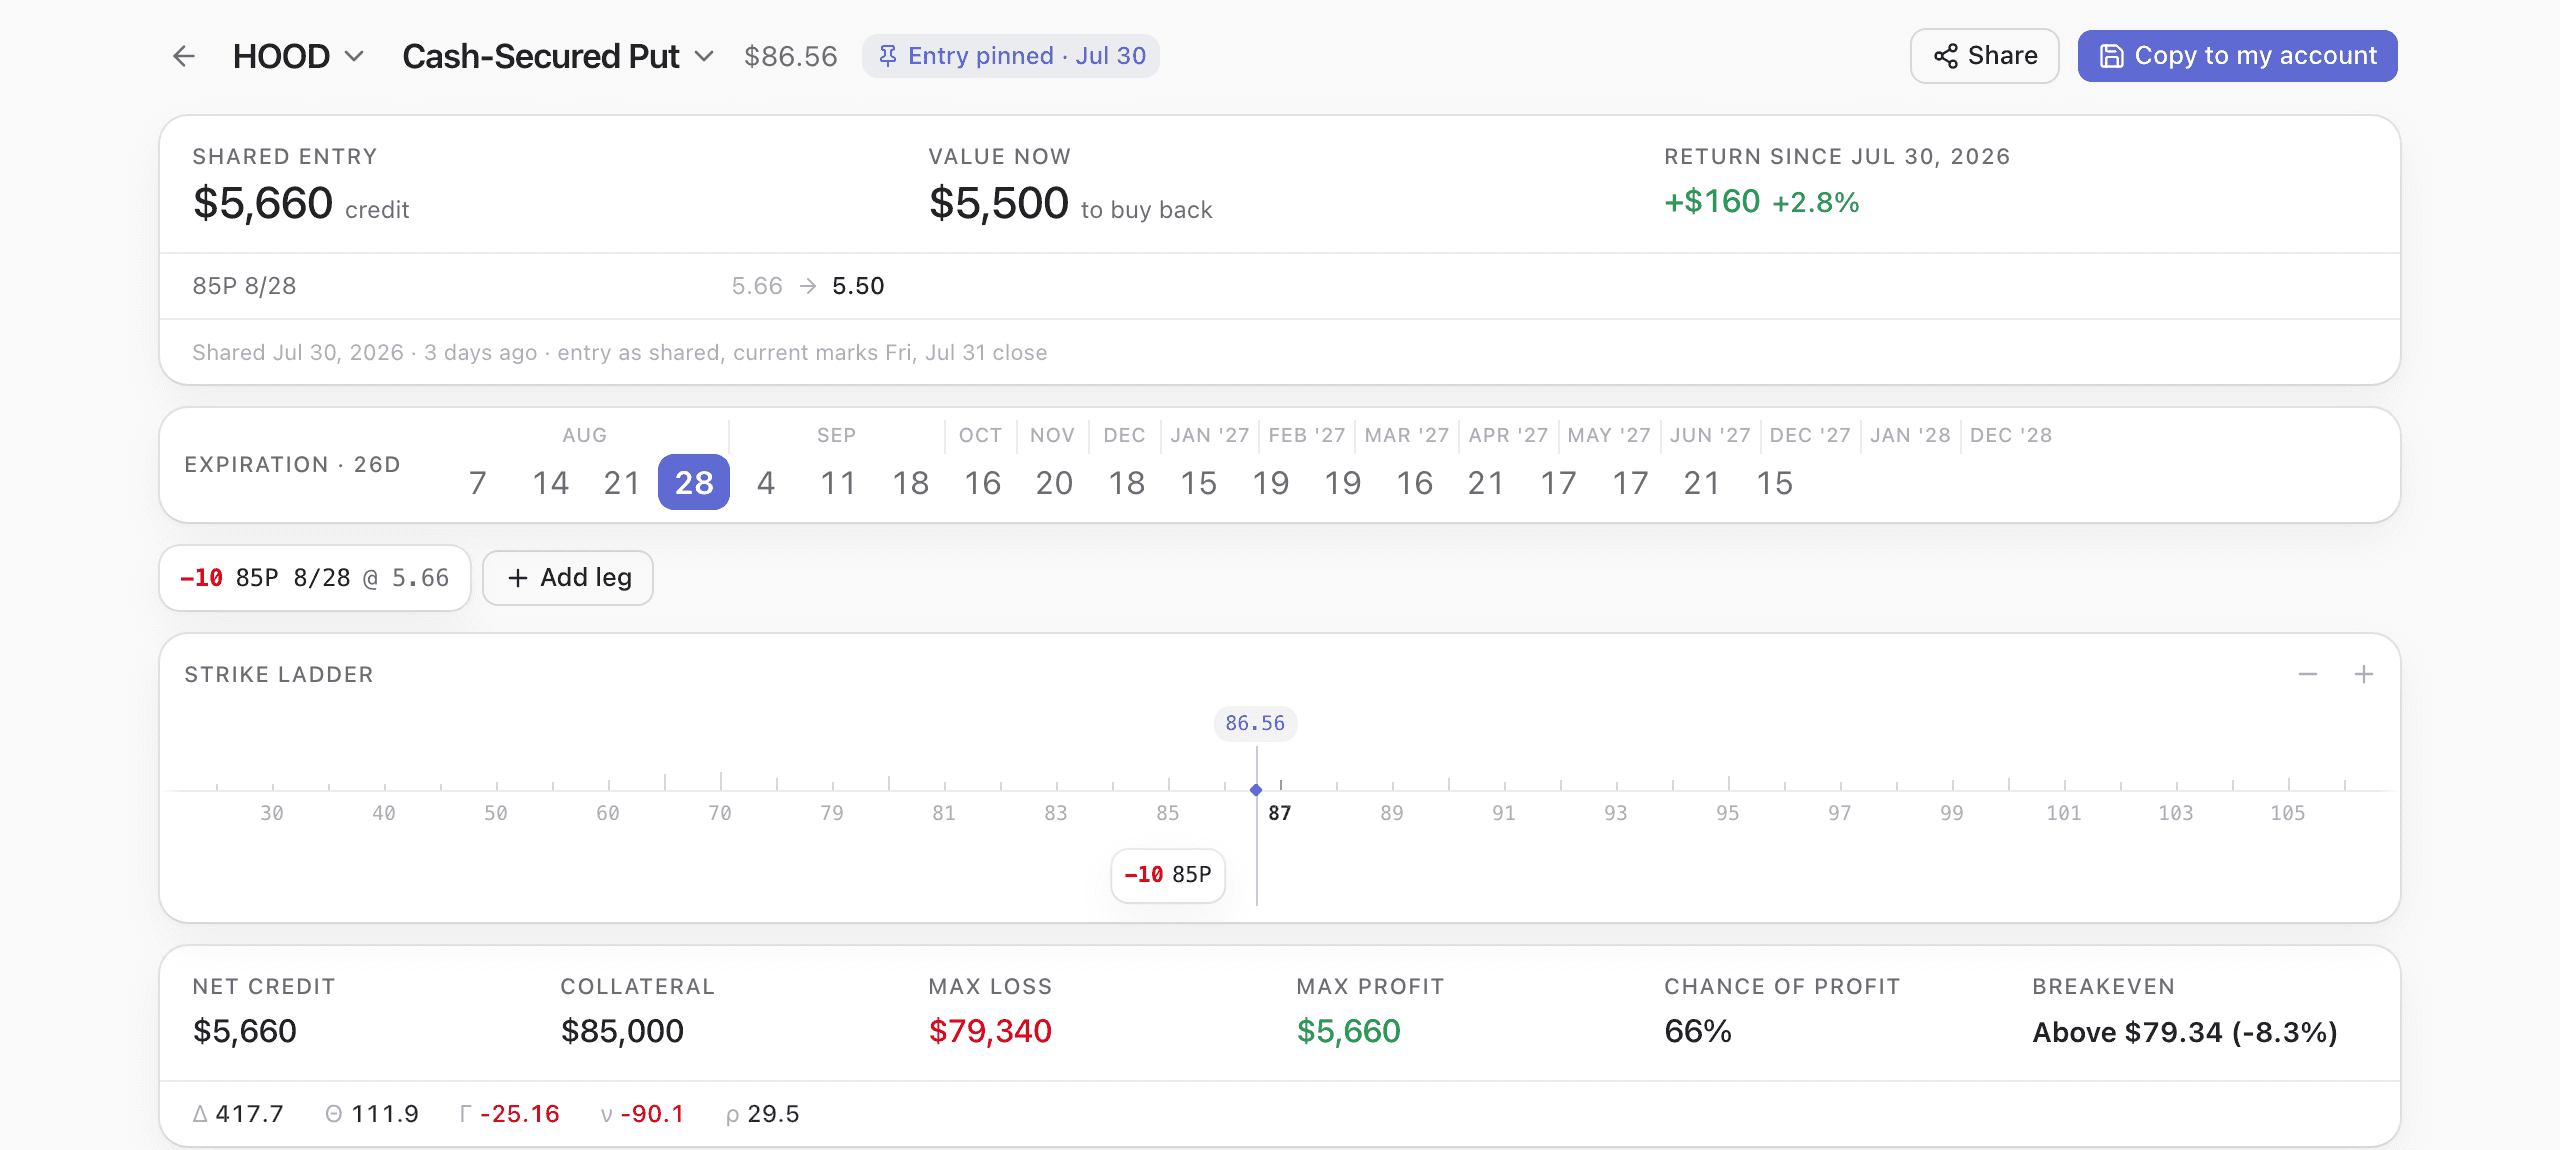Click the $86.56 stock price in header

click(791, 56)
